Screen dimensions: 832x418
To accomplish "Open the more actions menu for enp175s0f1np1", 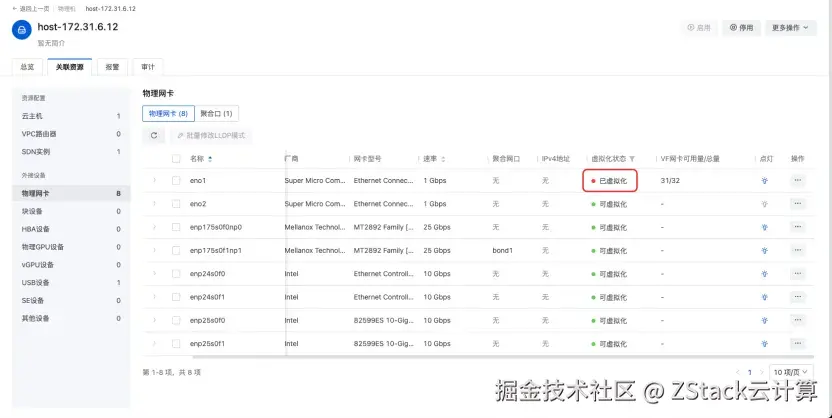I will pos(798,250).
